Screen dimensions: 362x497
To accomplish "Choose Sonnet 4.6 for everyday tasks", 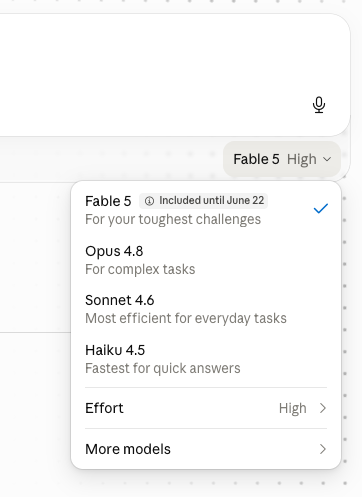I will (x=206, y=309).
